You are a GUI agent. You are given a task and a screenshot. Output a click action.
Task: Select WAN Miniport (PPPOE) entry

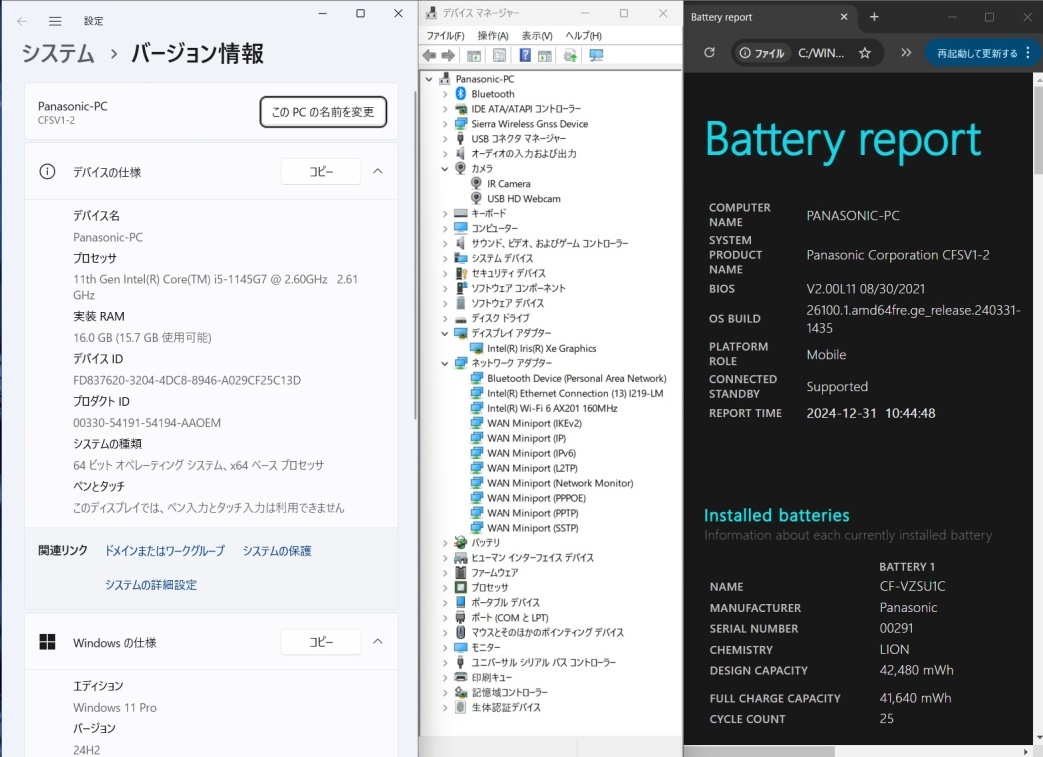coord(536,498)
